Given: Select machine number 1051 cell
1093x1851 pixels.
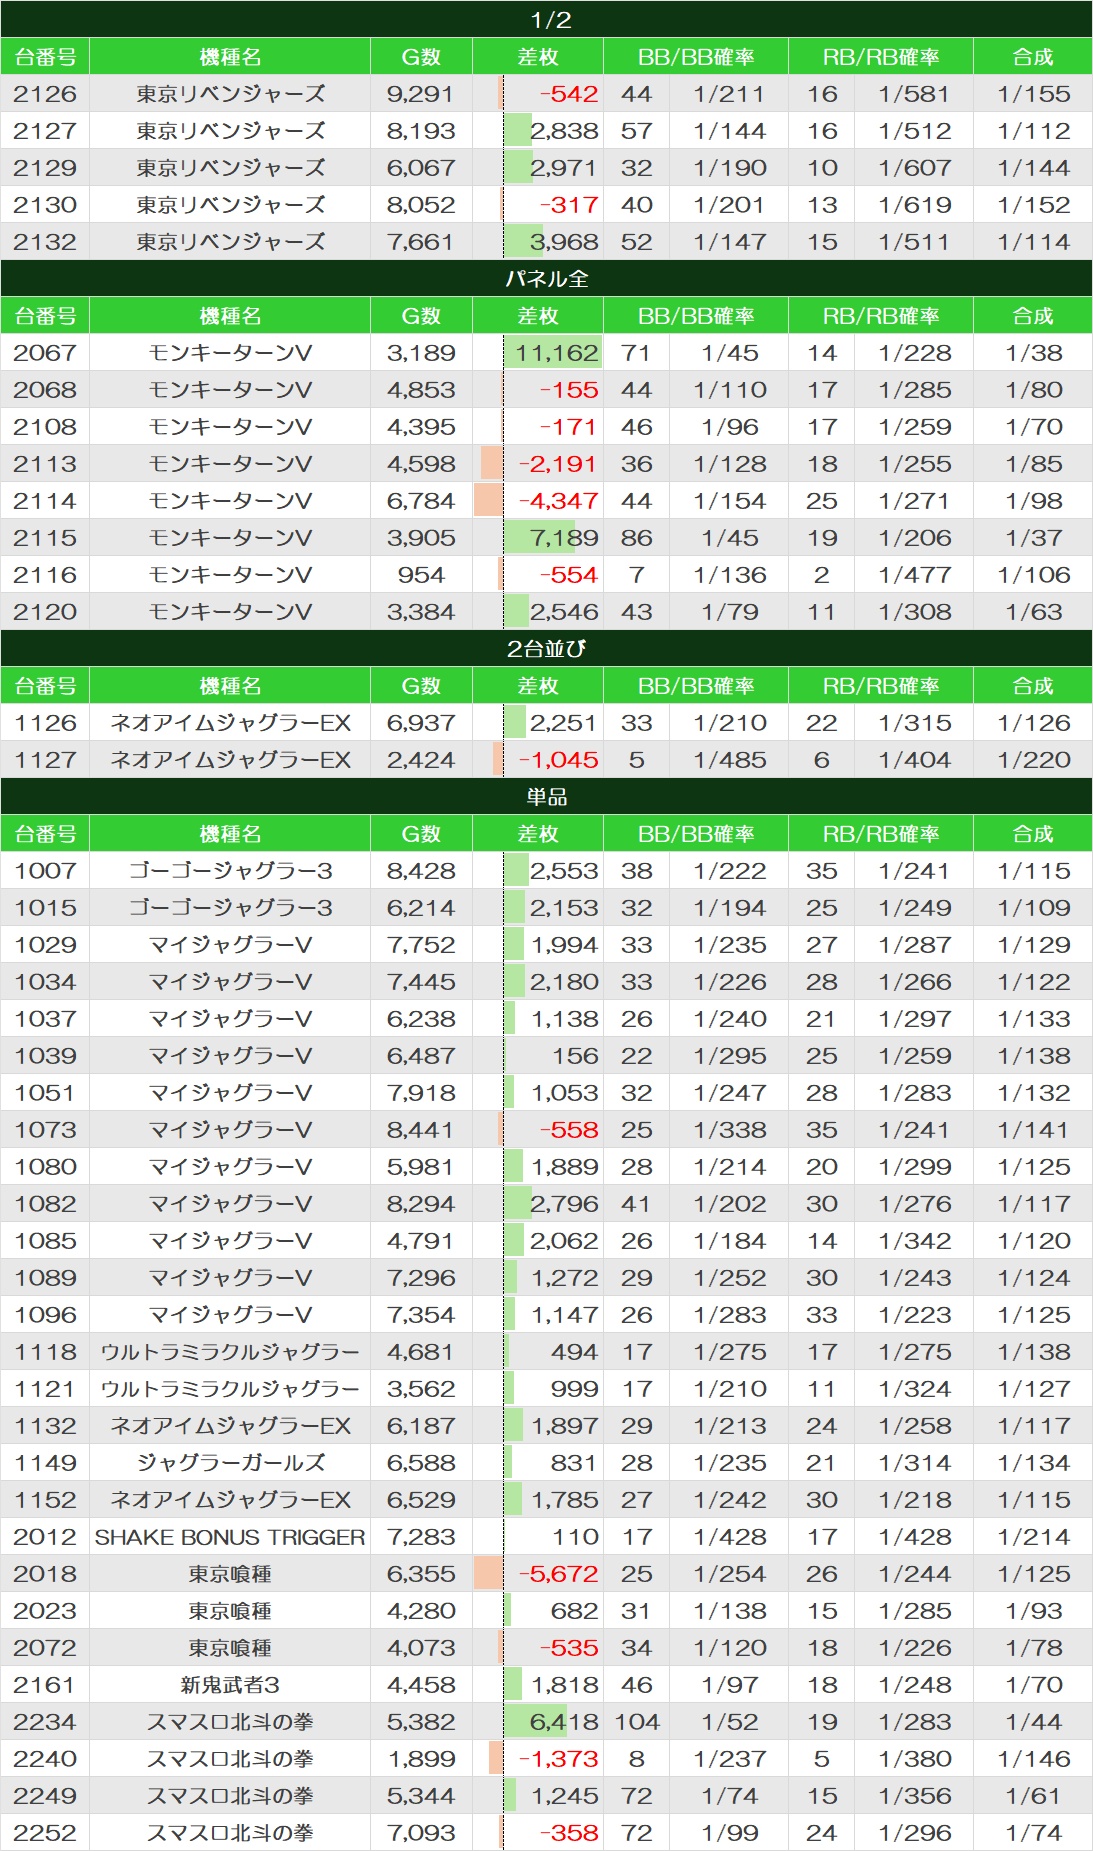Looking at the screenshot, I should [45, 1093].
